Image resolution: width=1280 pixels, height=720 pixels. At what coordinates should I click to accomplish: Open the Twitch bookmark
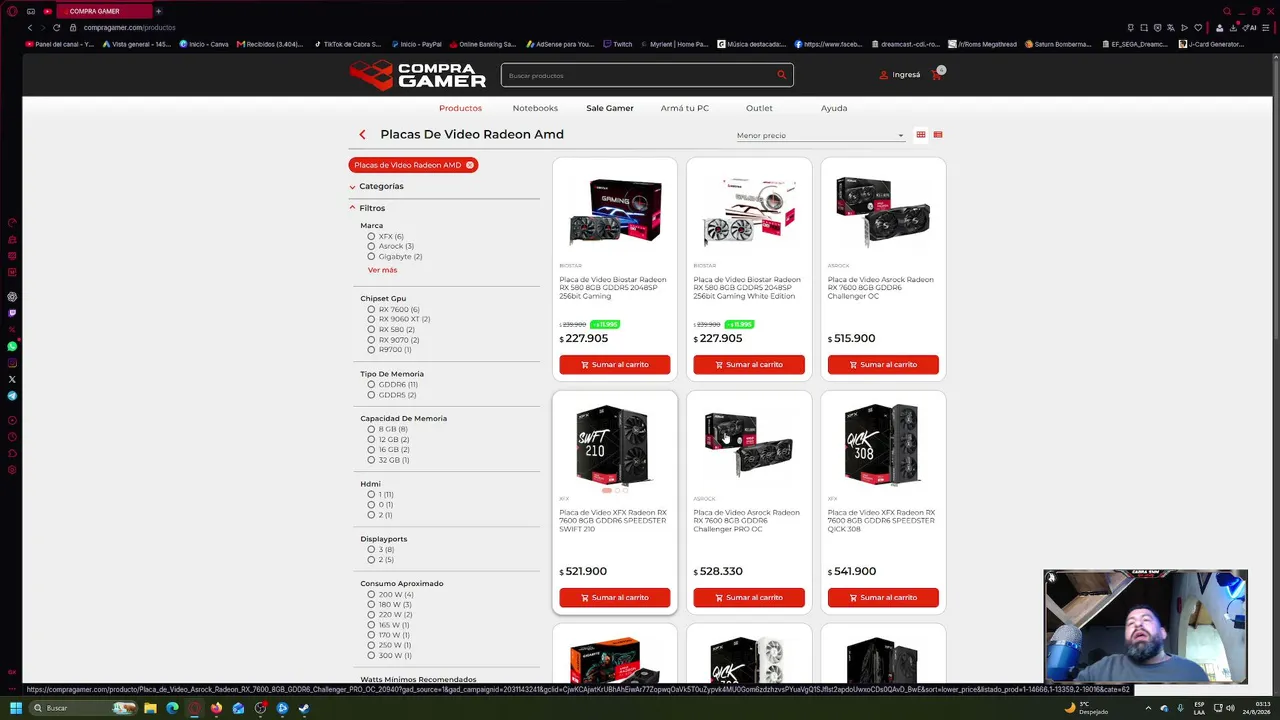(x=618, y=44)
